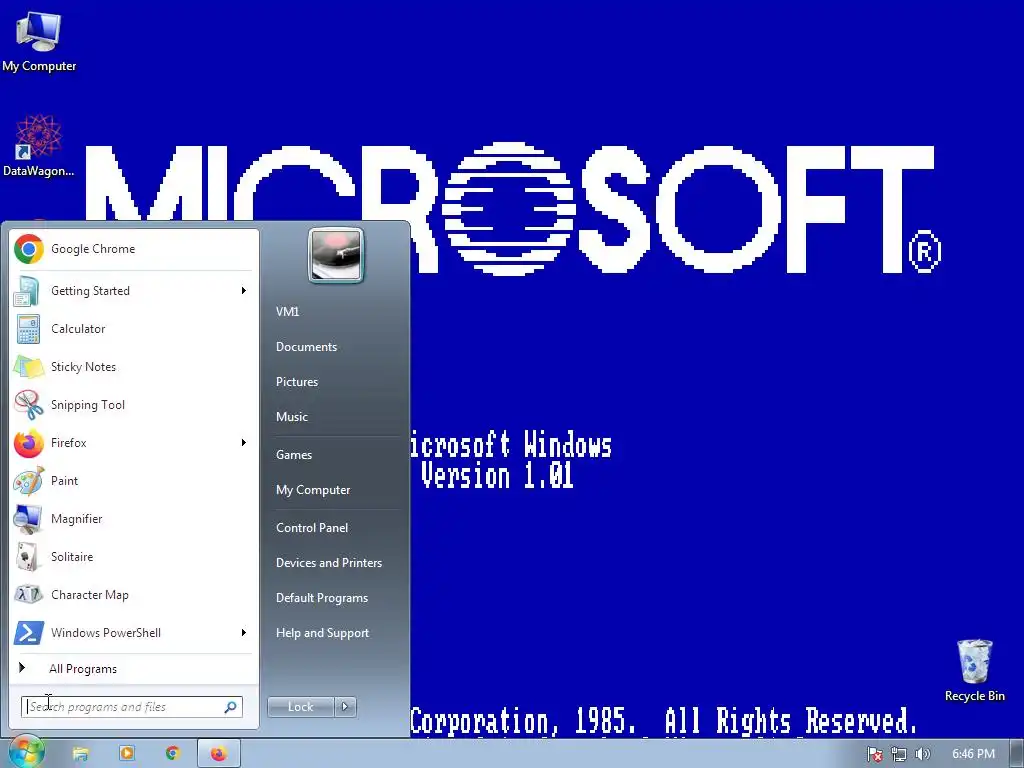Open My Computer in Start menu
This screenshot has width=1024, height=768.
(313, 490)
